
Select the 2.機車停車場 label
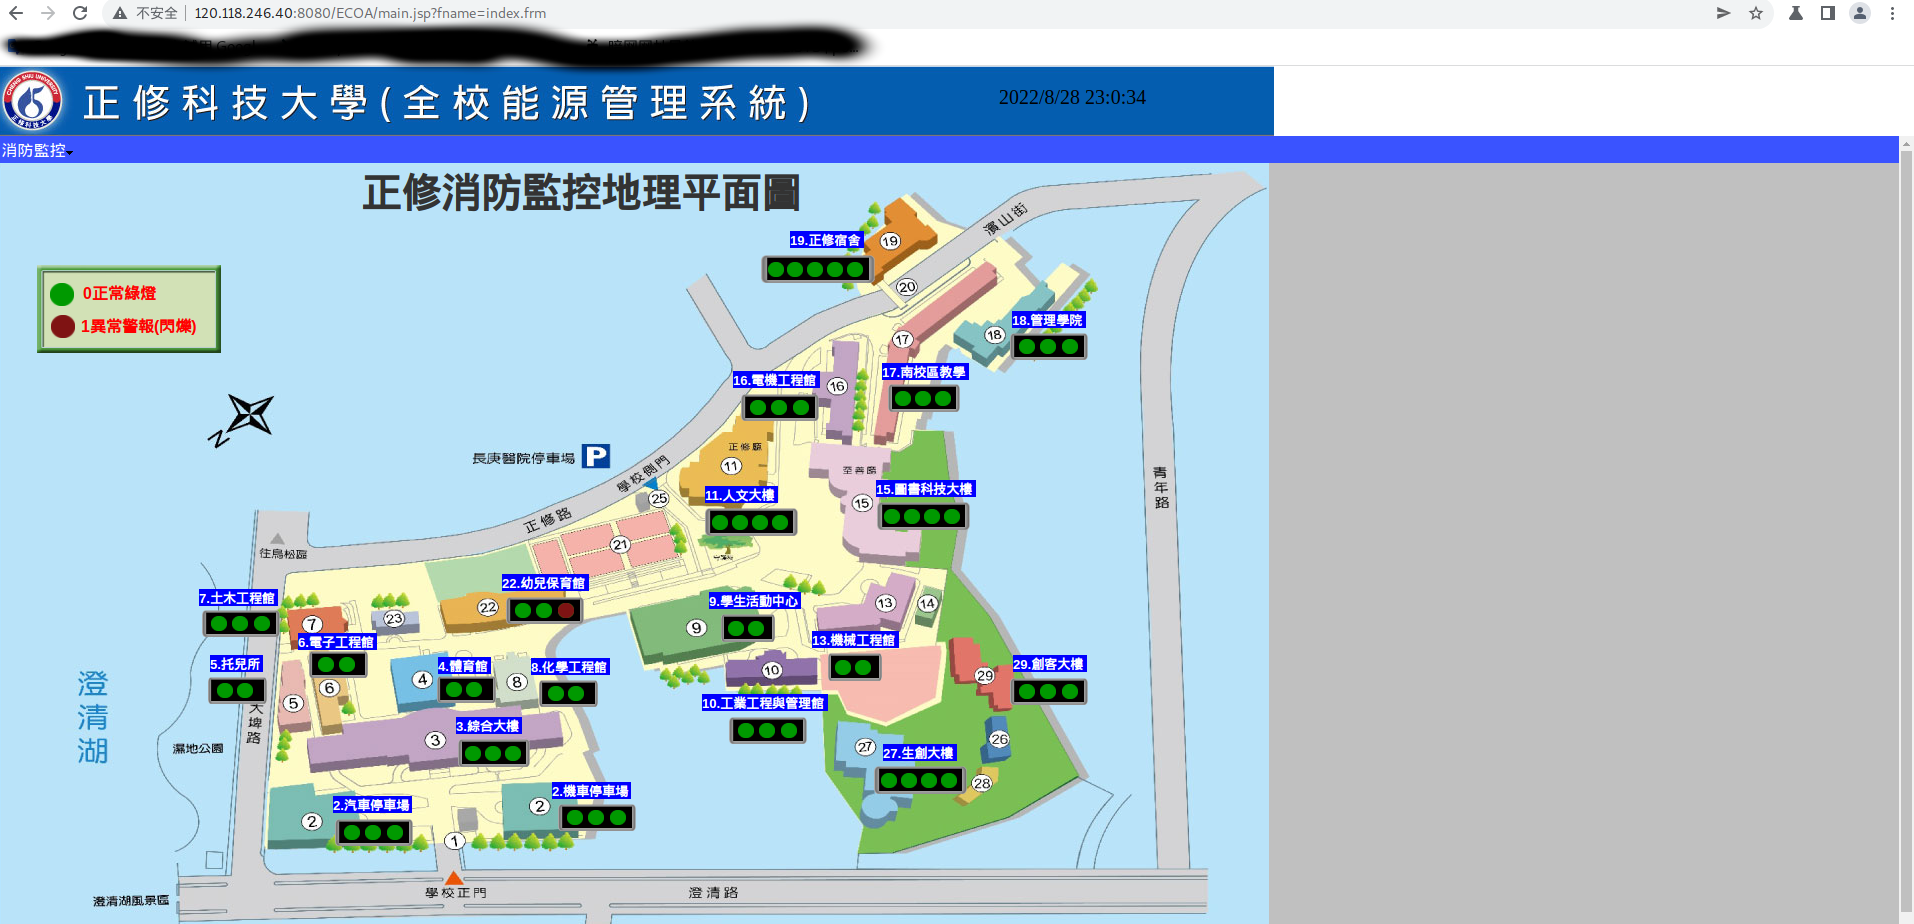point(591,791)
